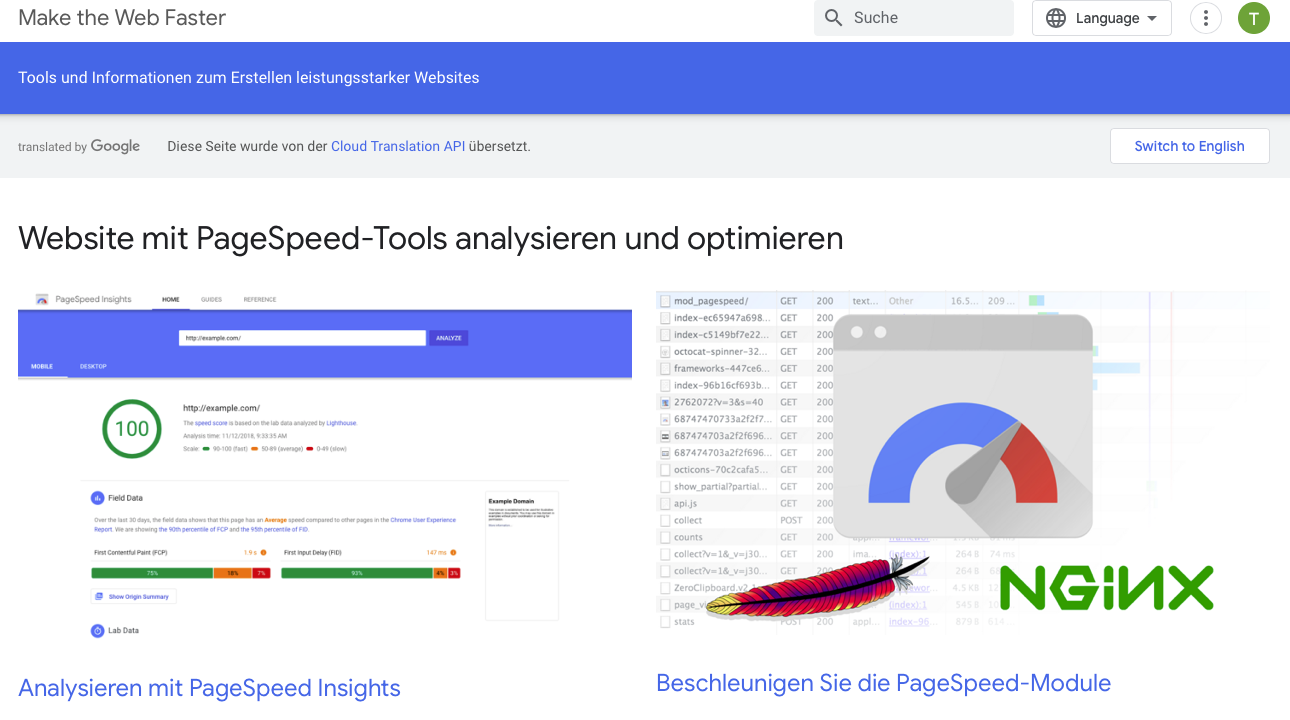1290x720 pixels.
Task: Click the search magnifier icon
Action: pos(834,18)
